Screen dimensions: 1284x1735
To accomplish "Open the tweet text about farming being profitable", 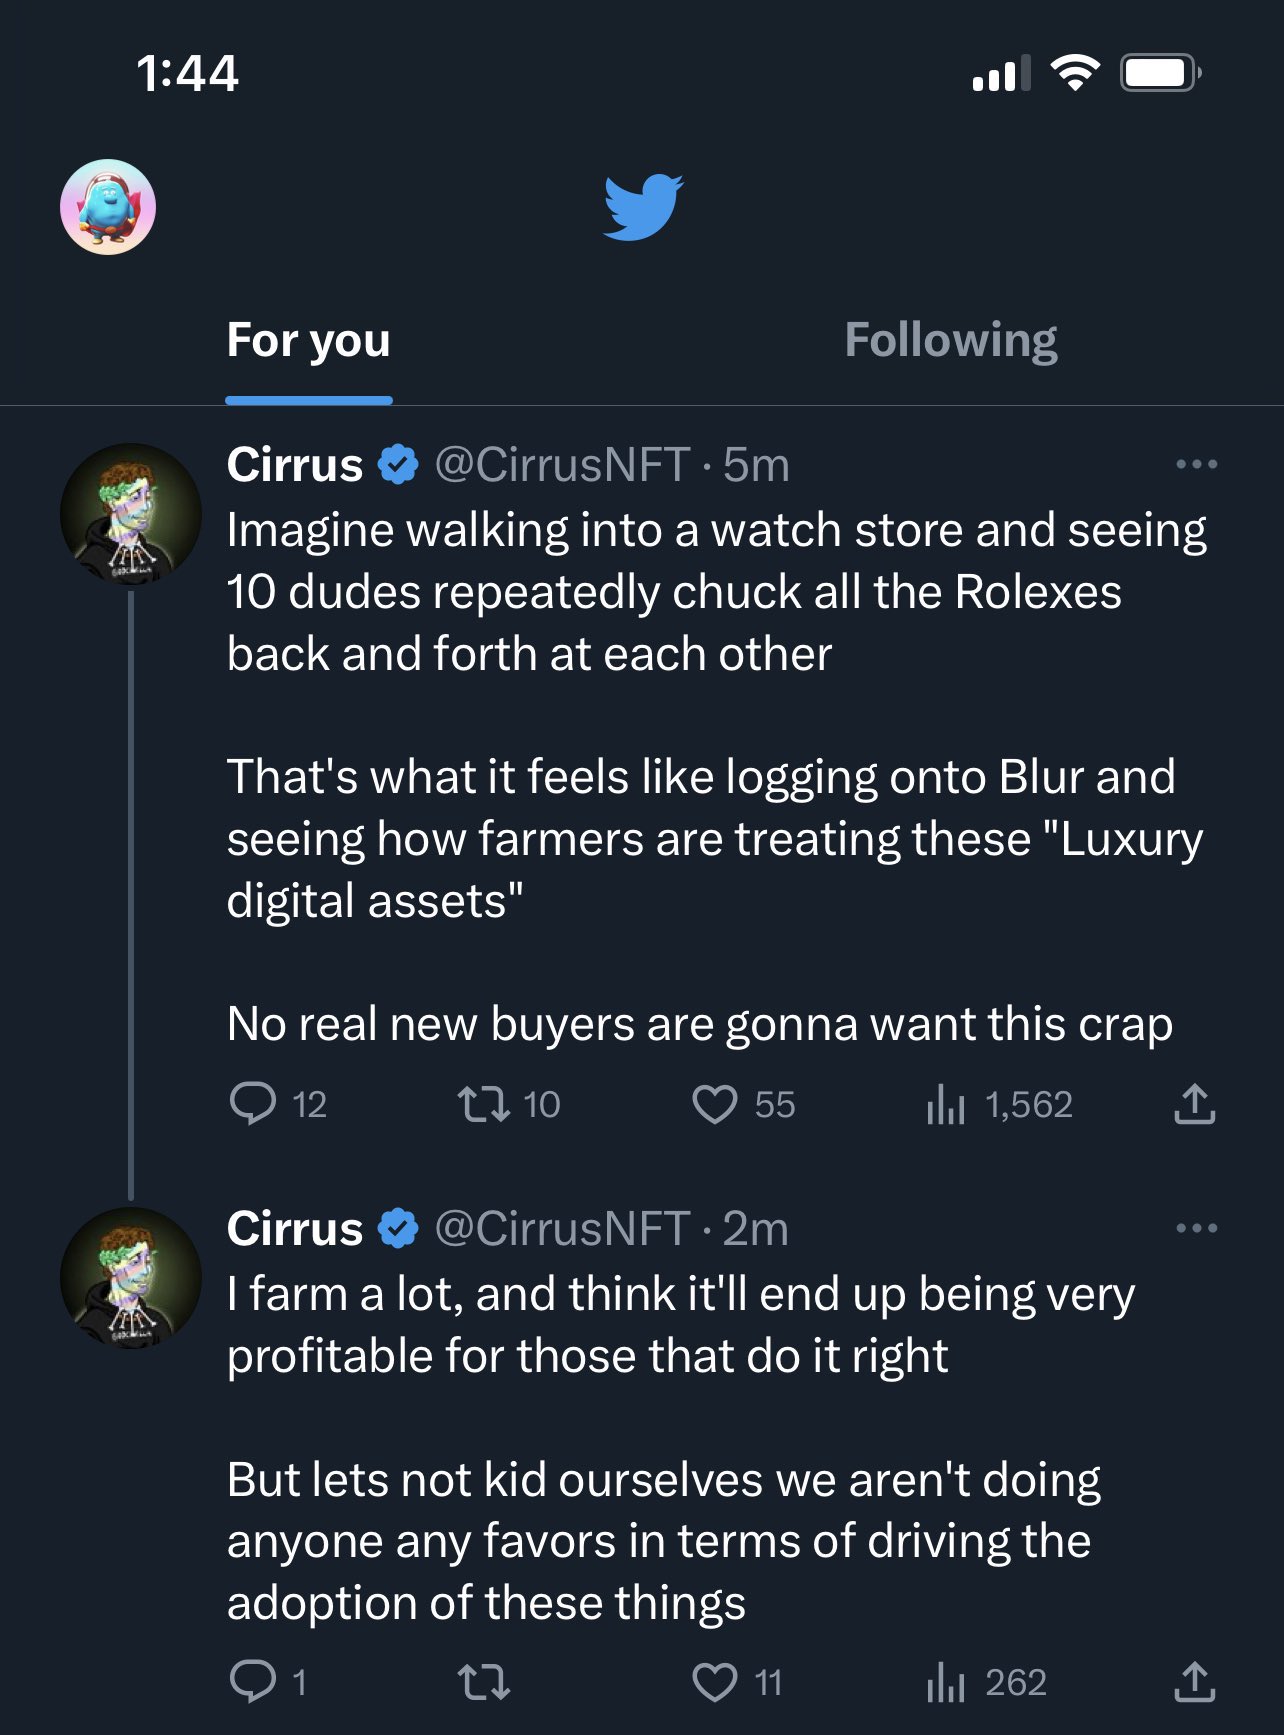I will (681, 1324).
